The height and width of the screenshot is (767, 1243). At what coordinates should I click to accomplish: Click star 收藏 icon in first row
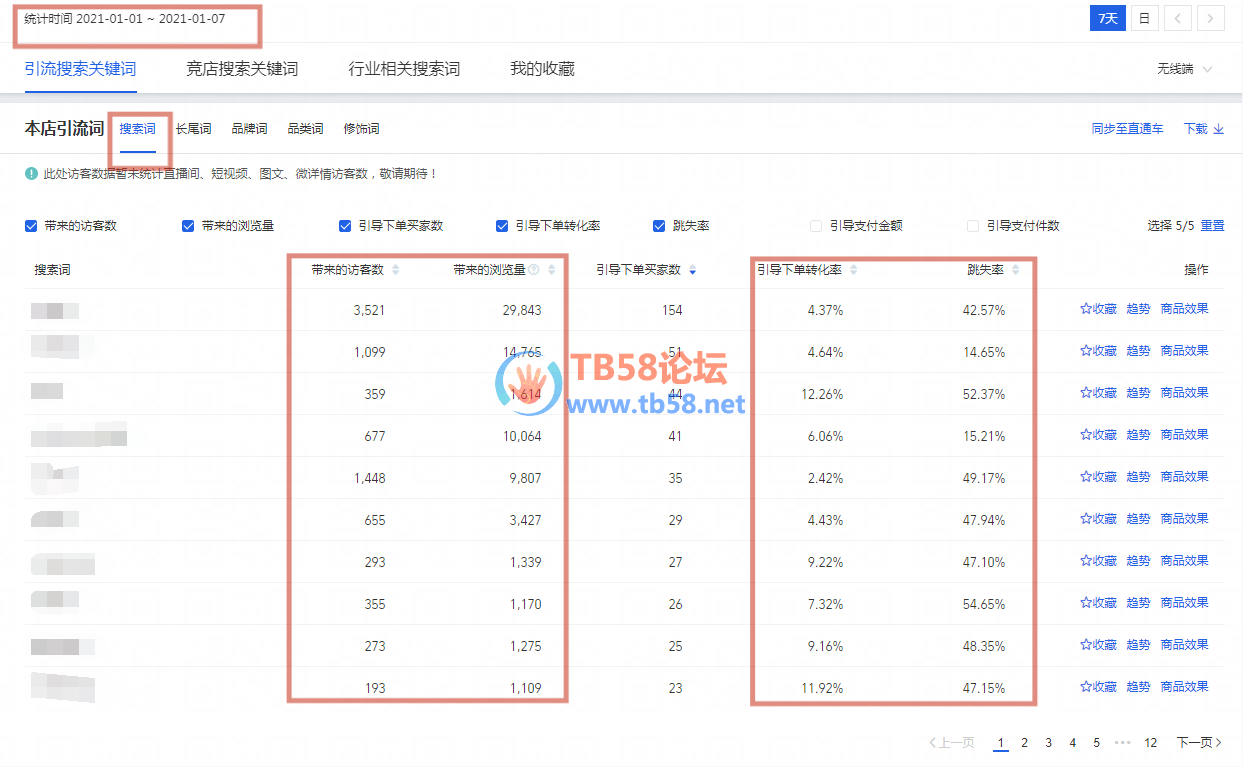coord(1085,310)
